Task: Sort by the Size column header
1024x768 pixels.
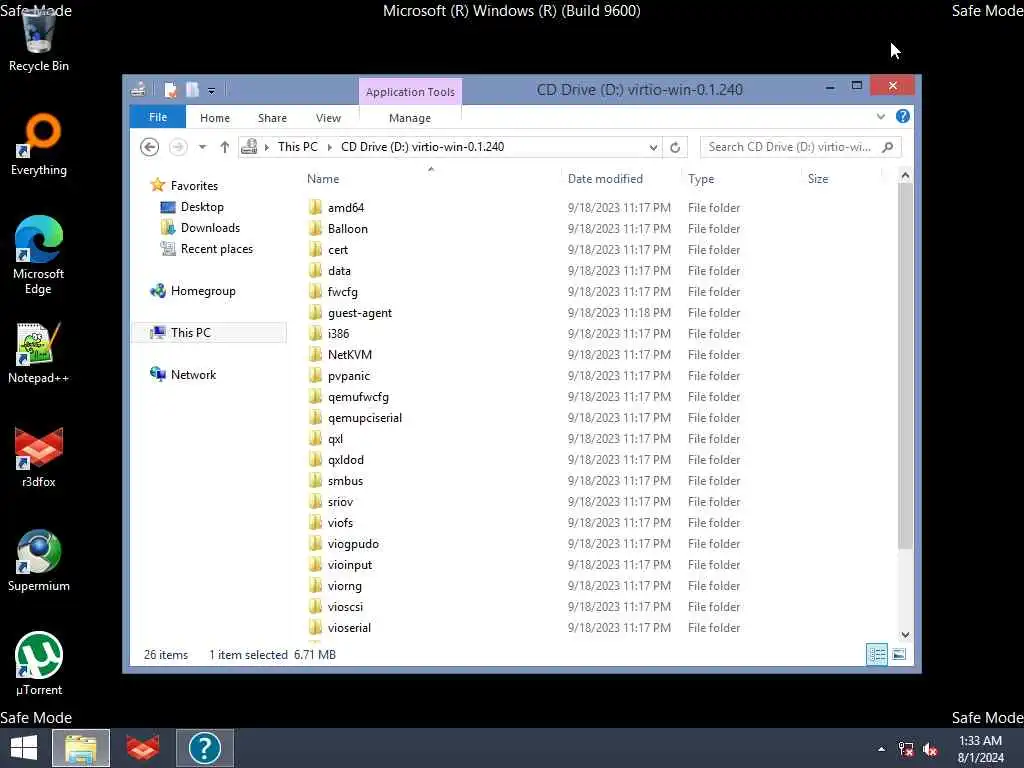Action: (818, 179)
